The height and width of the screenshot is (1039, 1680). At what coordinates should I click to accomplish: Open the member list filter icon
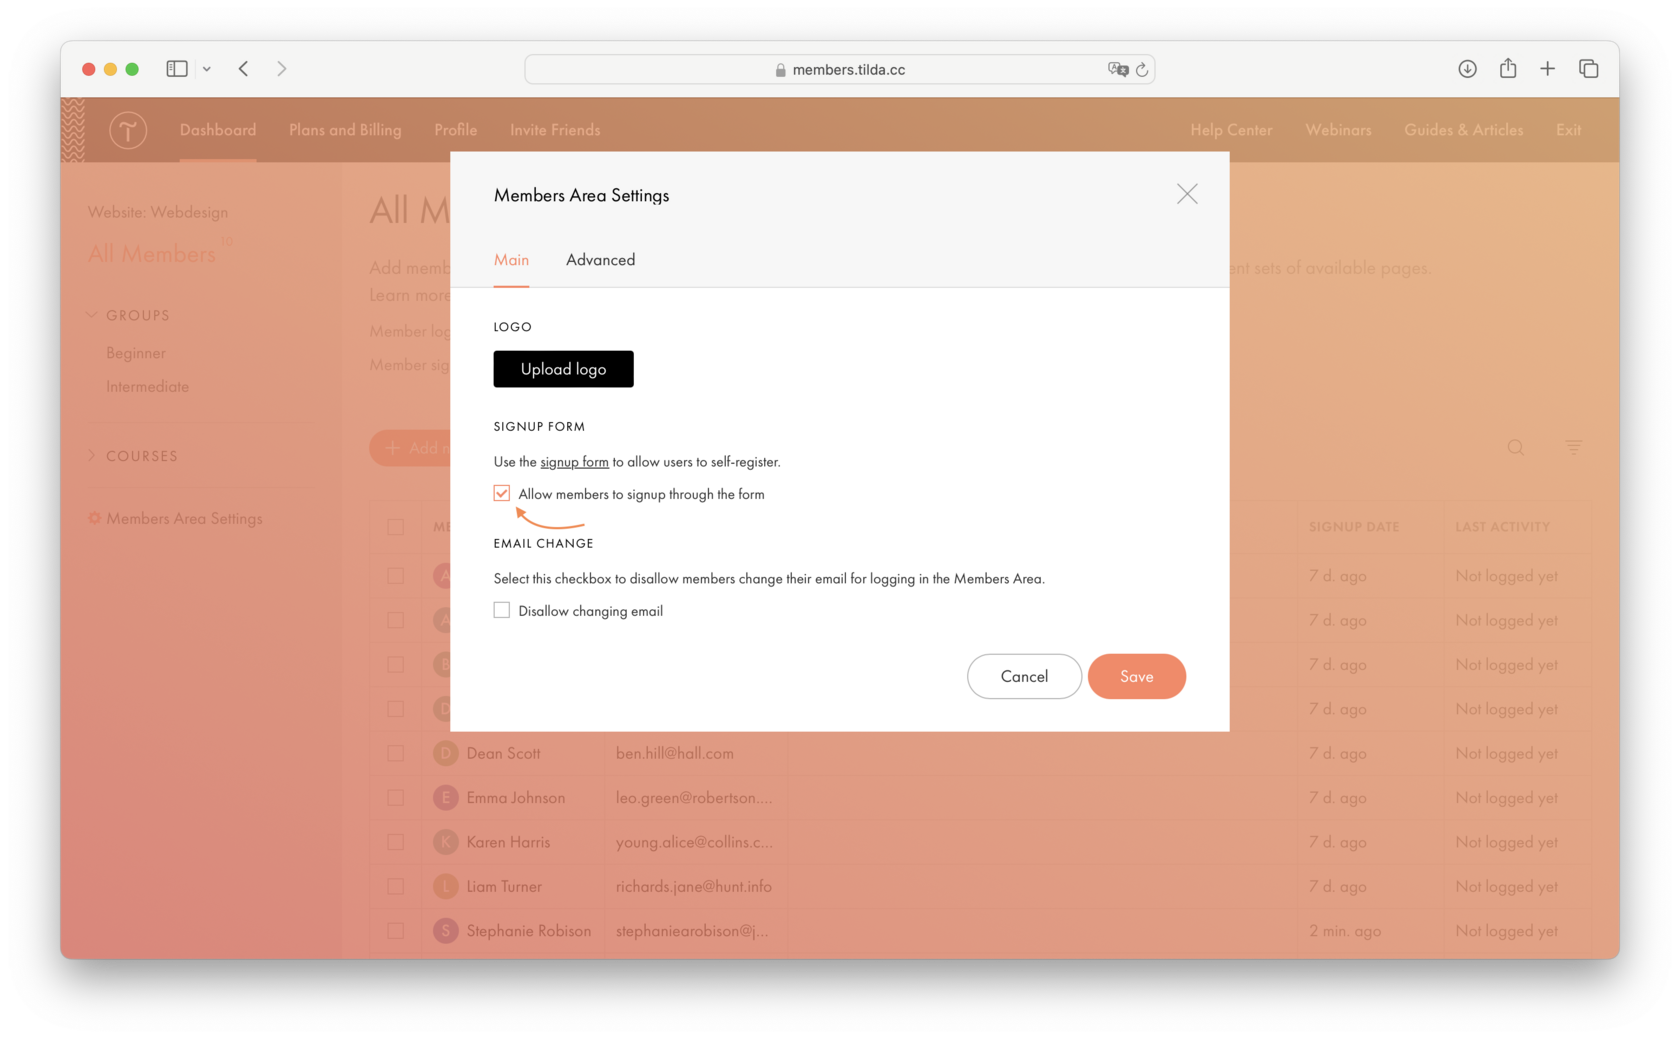tap(1573, 448)
